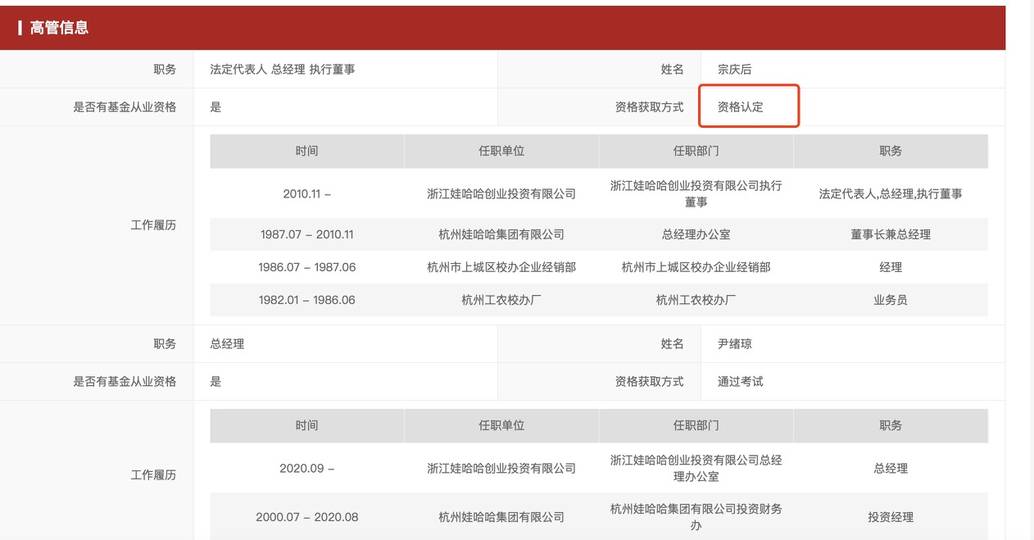The image size is (1034, 540).
Task: Select the 总经理办公室 department cell
Action: tap(696, 235)
